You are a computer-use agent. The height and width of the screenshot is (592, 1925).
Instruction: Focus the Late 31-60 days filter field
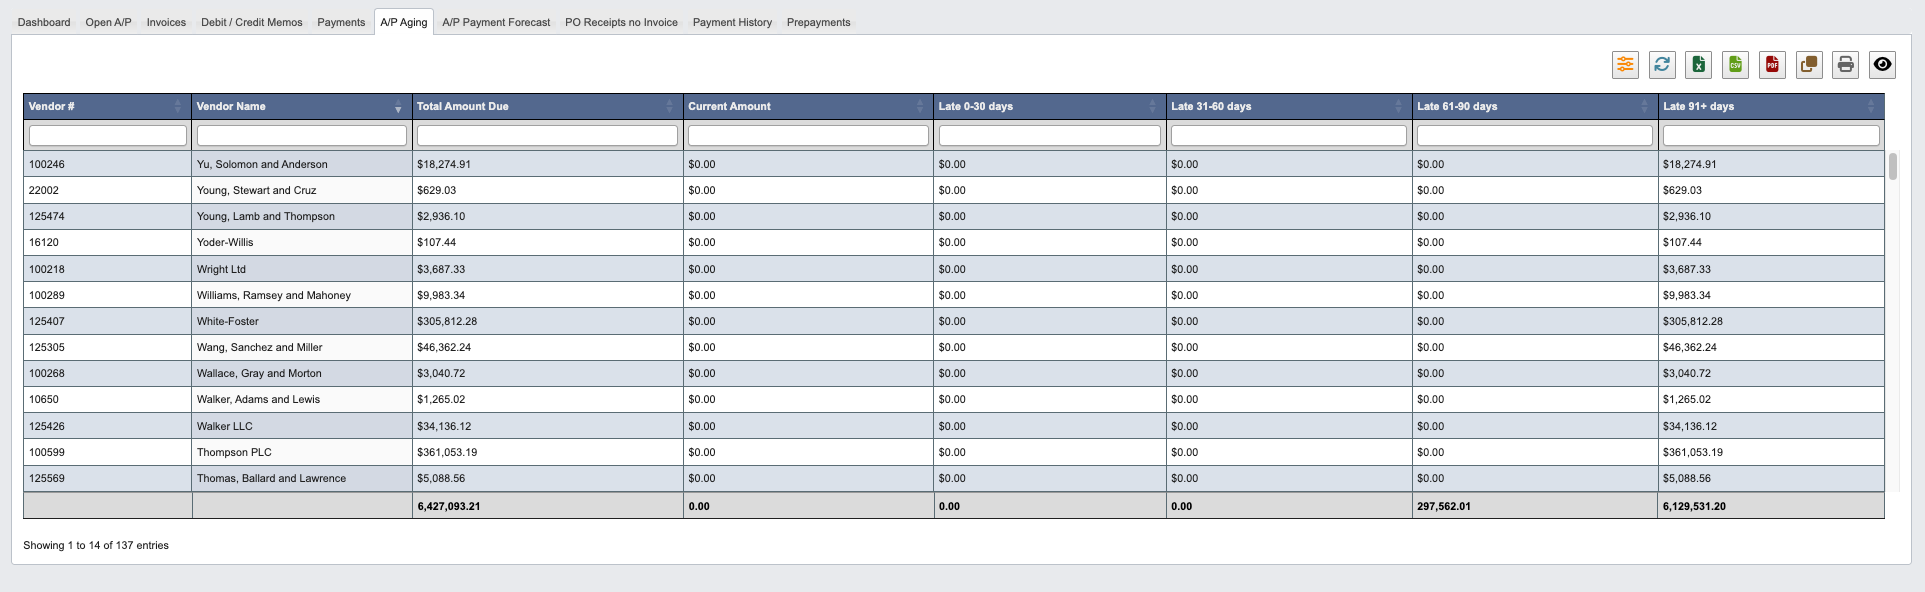click(x=1289, y=135)
